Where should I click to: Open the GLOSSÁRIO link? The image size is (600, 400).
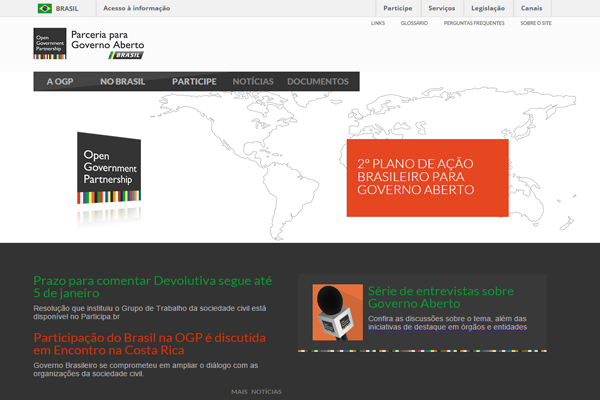point(415,22)
